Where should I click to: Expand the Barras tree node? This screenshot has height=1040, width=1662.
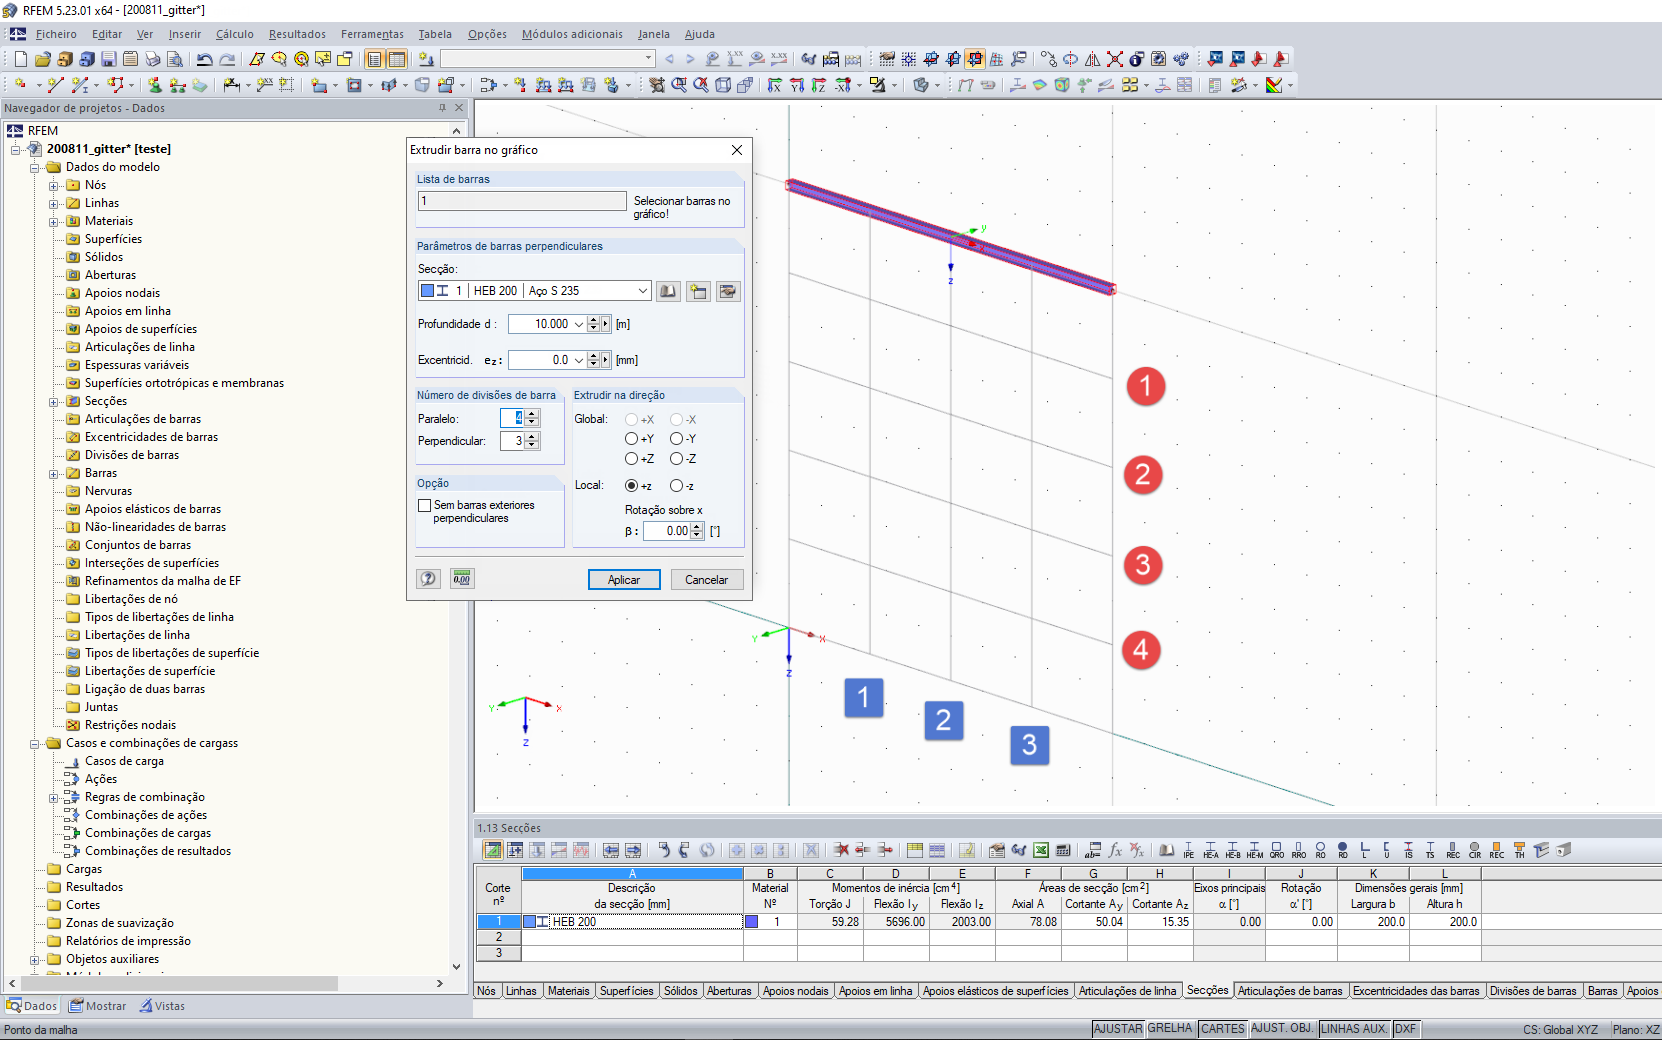coord(54,473)
